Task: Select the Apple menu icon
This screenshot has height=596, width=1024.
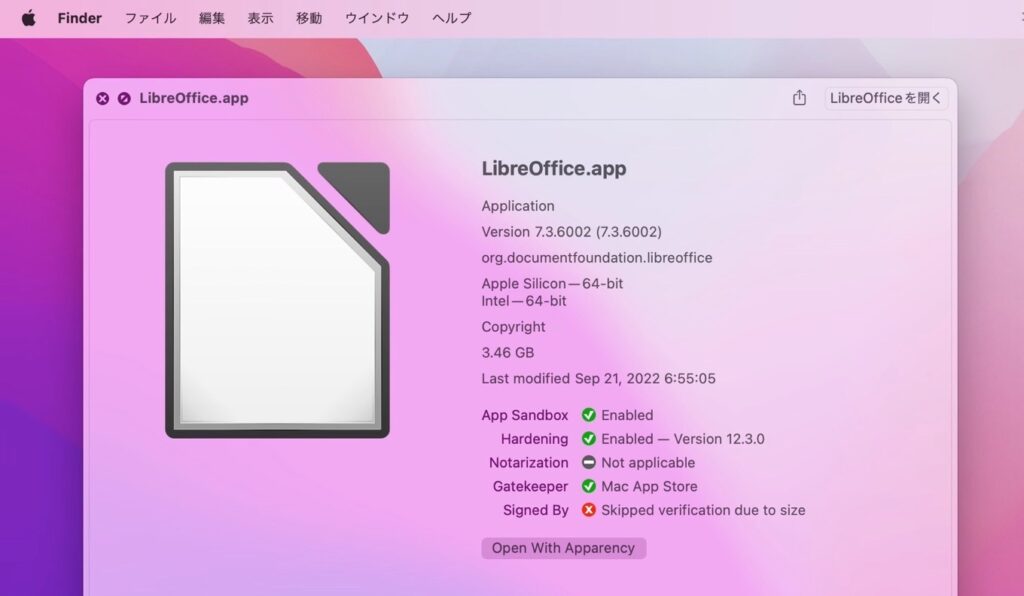Action: [27, 17]
